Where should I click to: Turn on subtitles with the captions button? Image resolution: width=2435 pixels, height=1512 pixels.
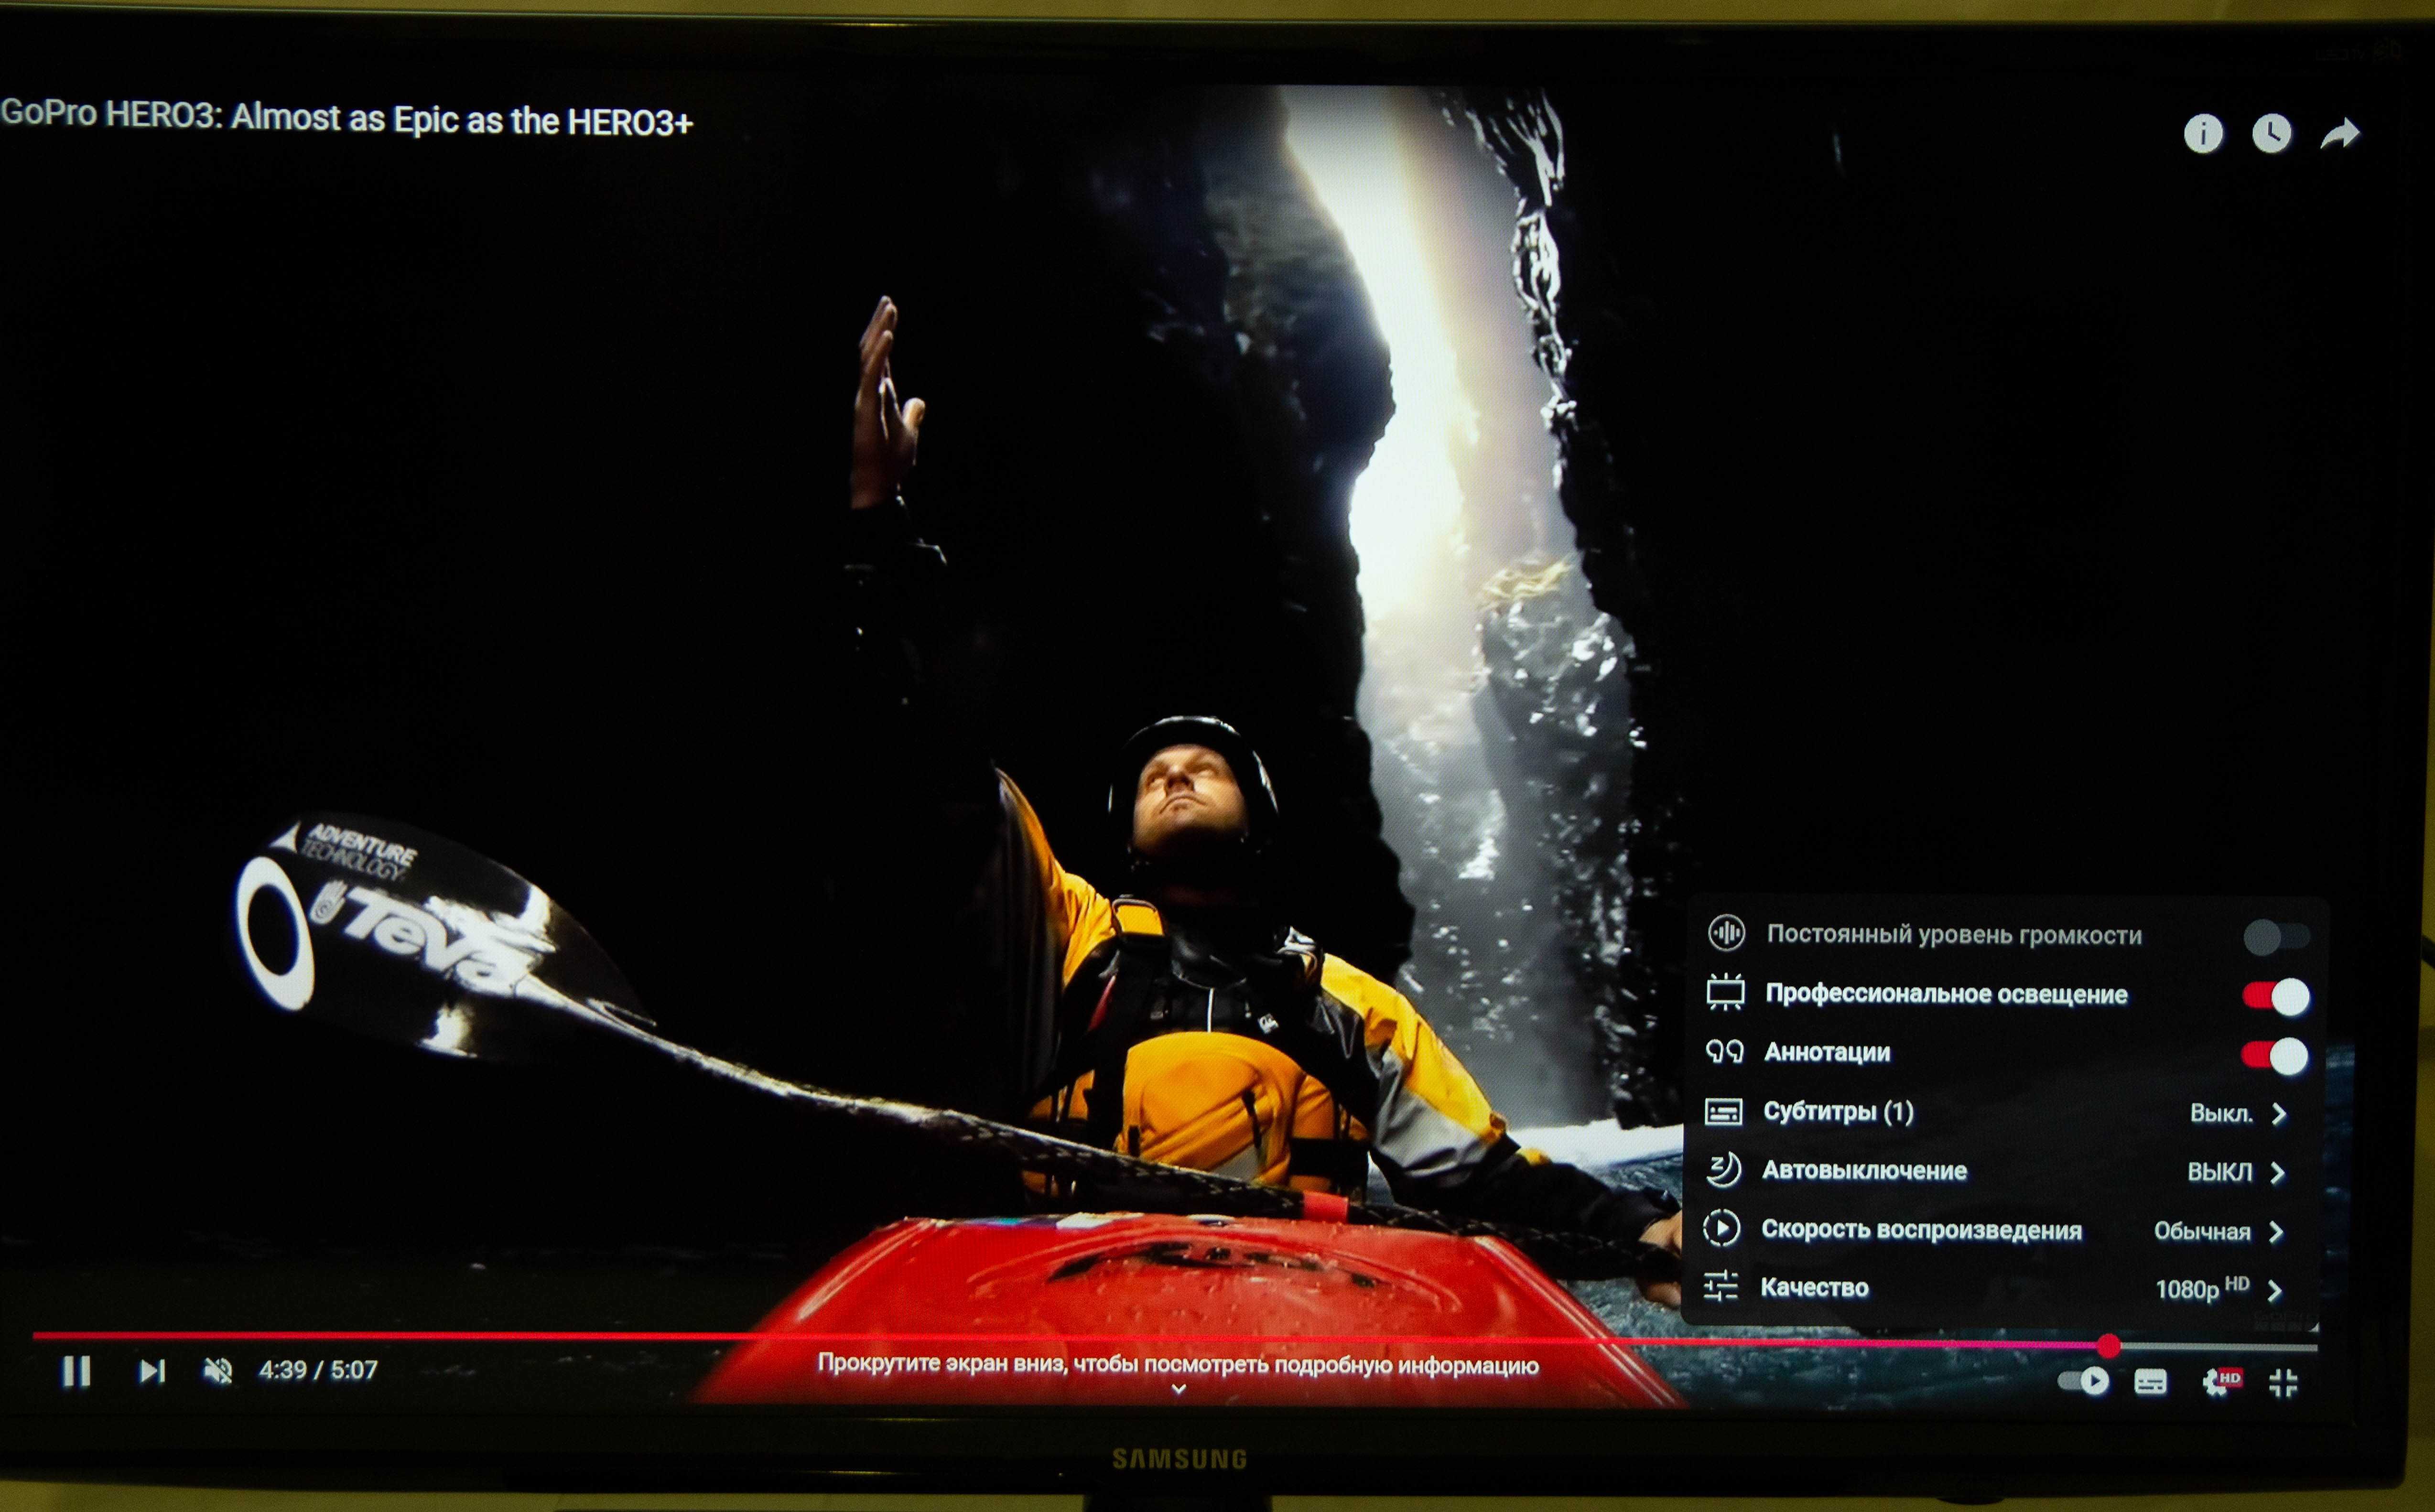click(2150, 1383)
